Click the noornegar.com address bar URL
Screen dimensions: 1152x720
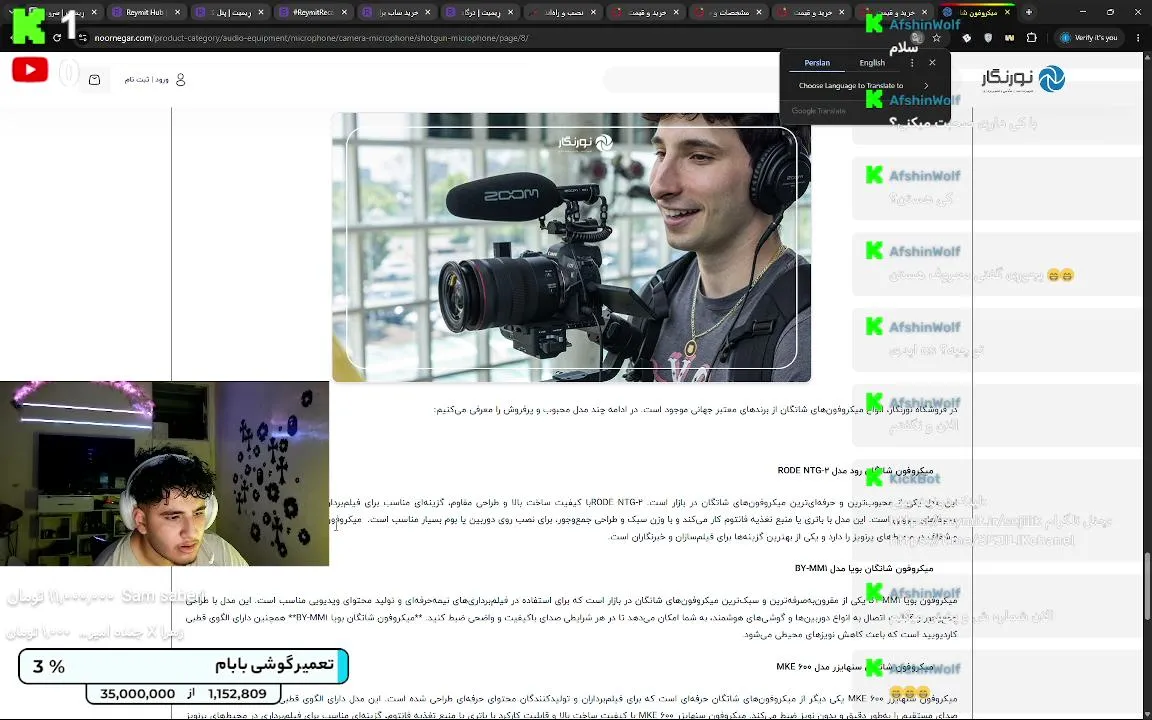point(312,37)
